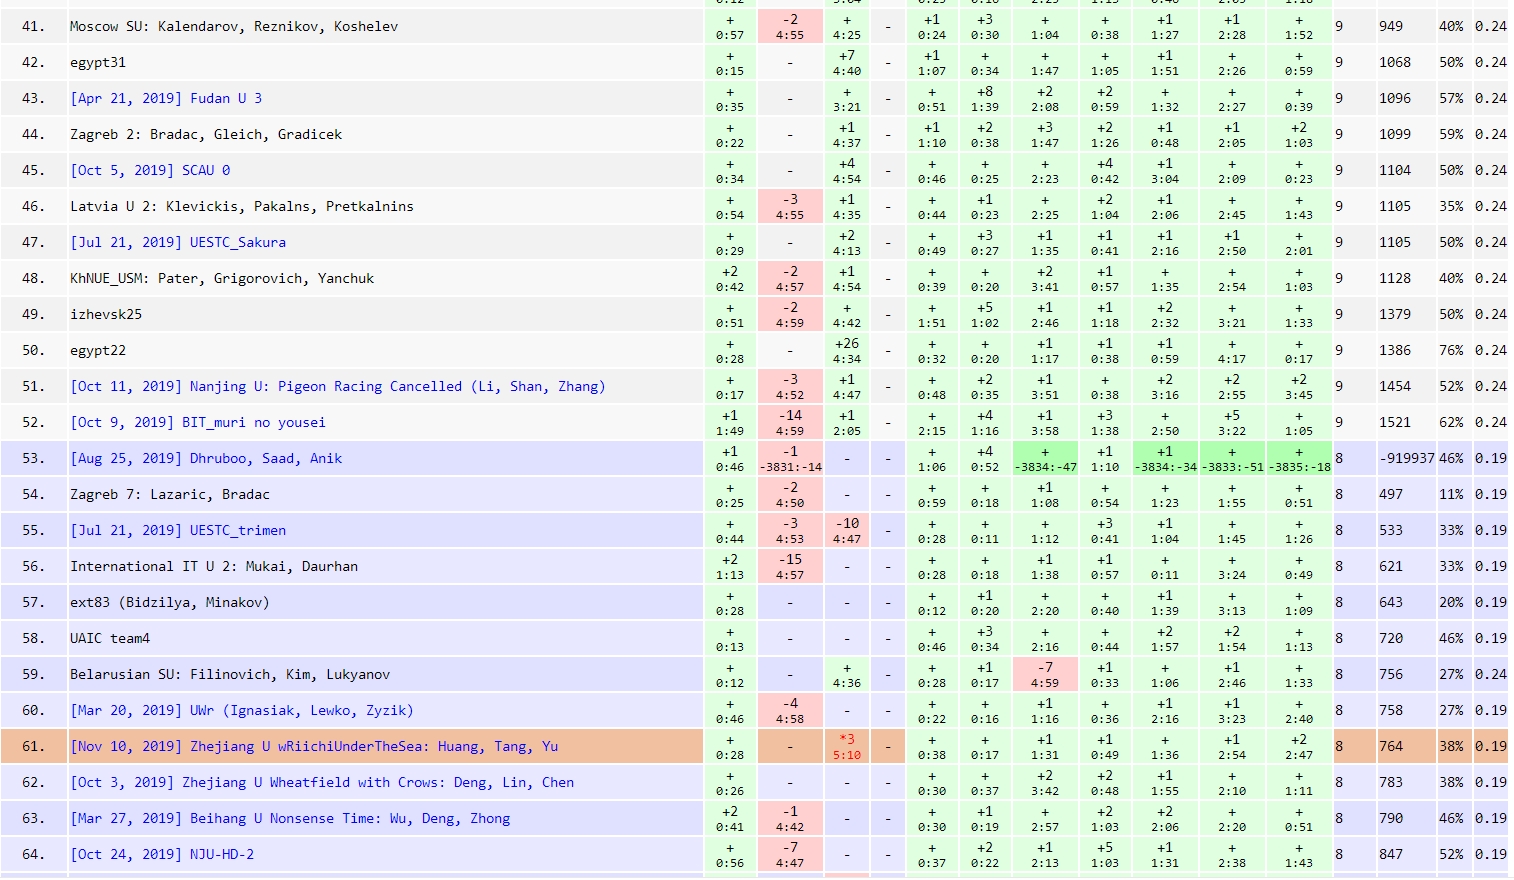Open UESTC_Sakura standings entry link

[x=178, y=242]
